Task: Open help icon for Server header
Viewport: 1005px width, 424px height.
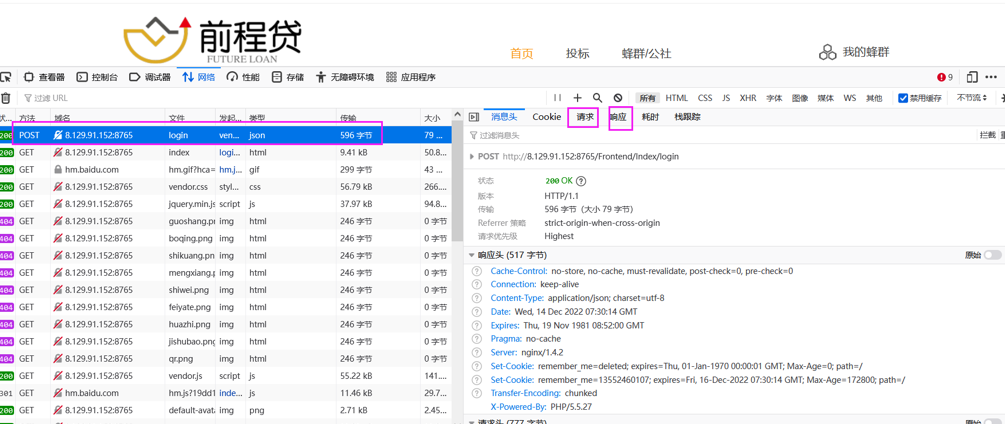Action: 476,352
